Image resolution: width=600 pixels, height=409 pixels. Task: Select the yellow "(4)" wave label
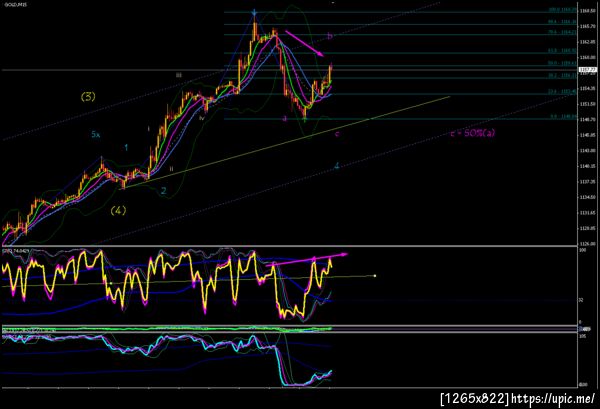click(118, 210)
